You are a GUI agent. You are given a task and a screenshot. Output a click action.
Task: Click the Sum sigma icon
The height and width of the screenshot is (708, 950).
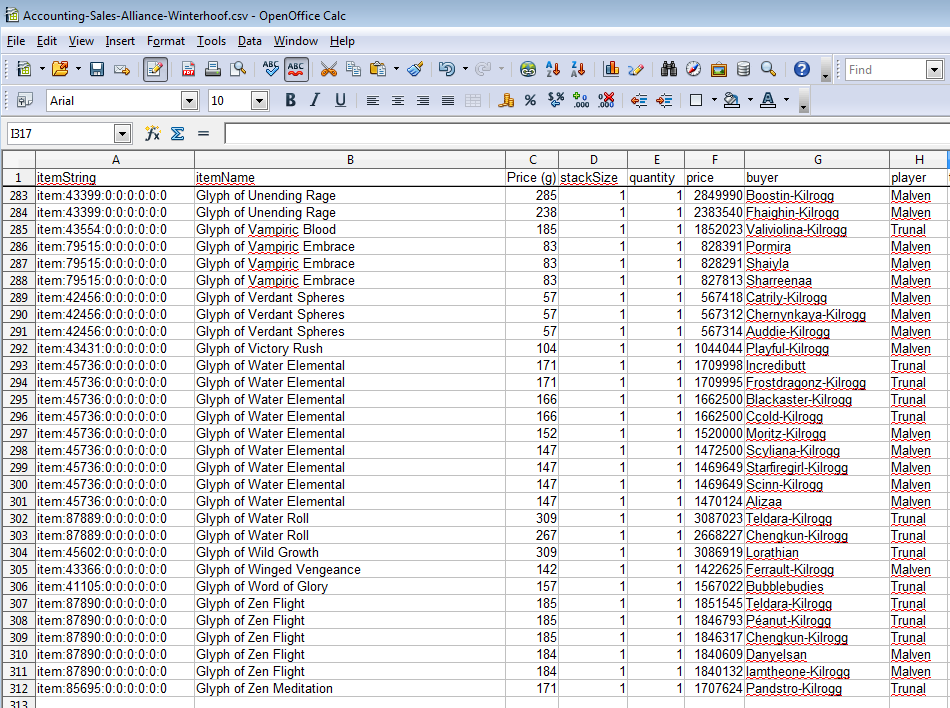tap(178, 133)
